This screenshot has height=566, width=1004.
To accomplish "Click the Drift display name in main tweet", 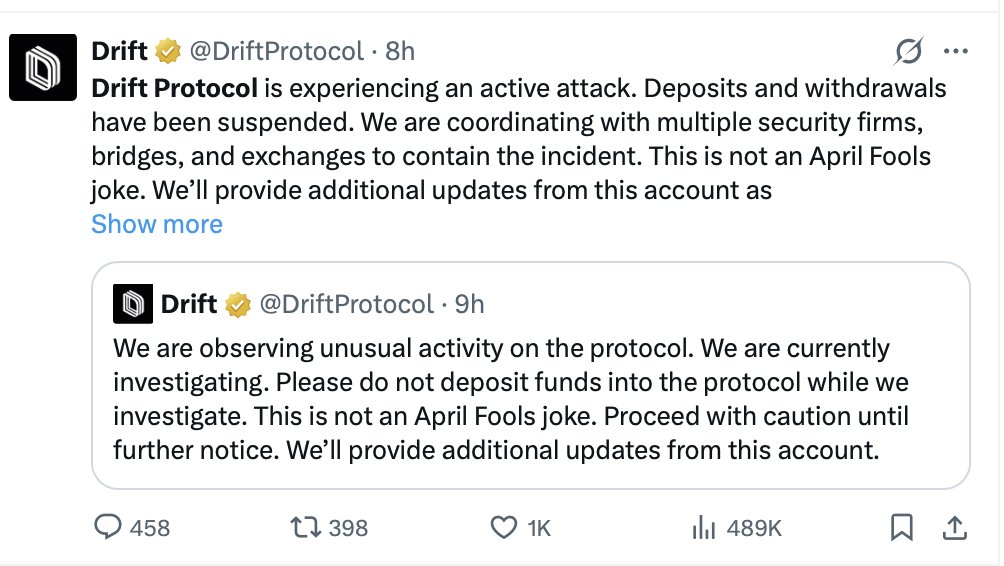I will click(119, 50).
